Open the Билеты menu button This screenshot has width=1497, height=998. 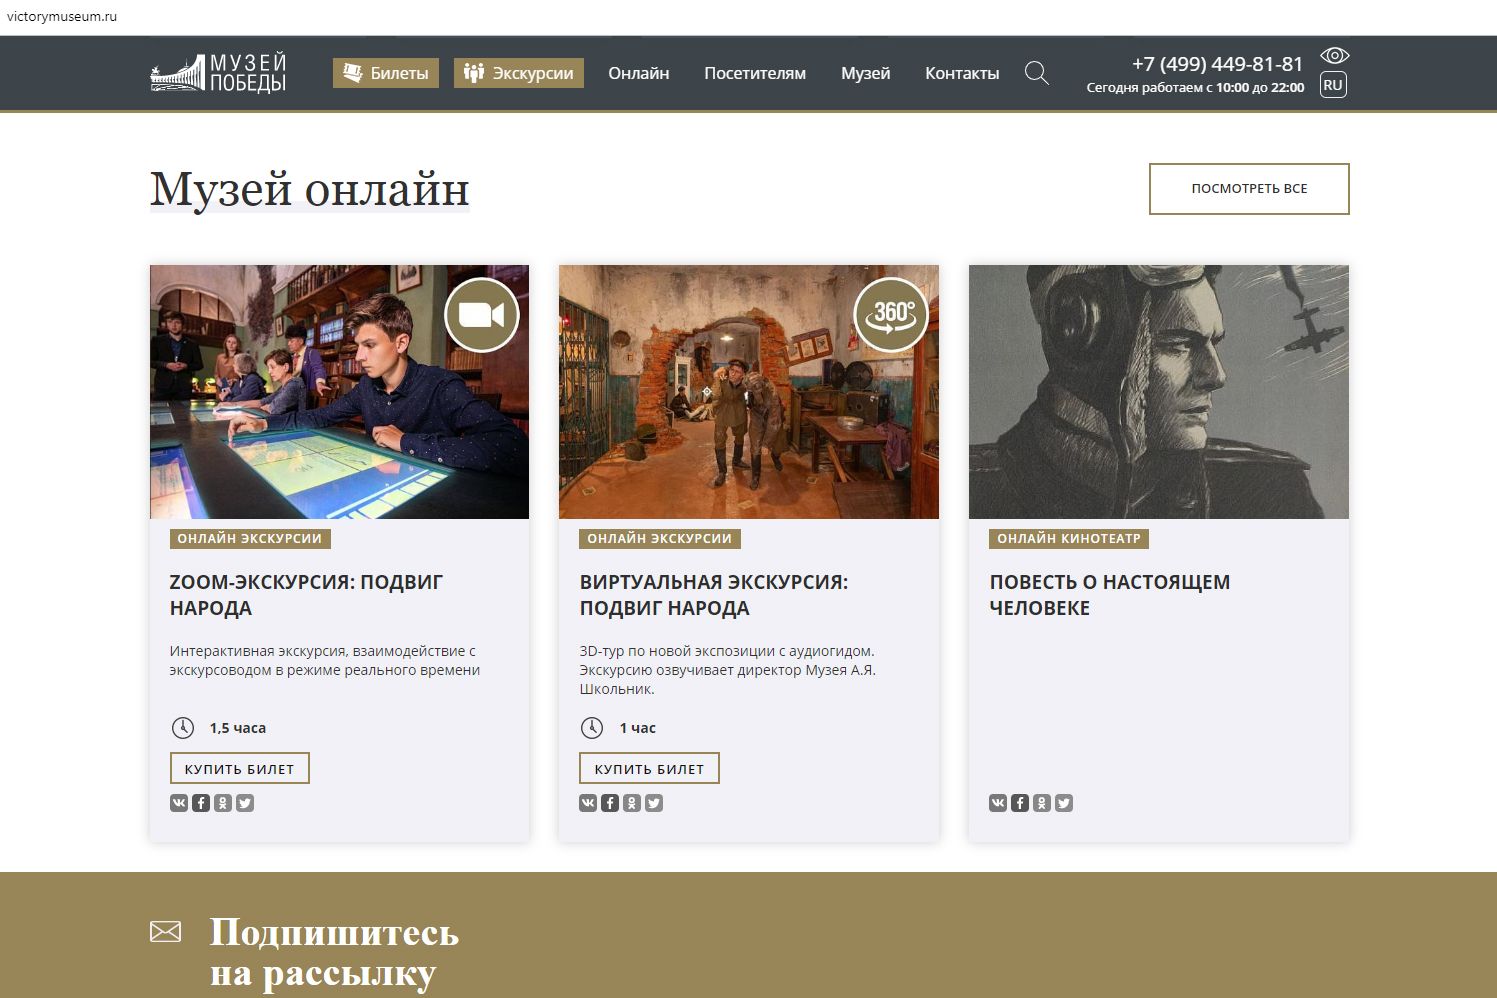[386, 73]
